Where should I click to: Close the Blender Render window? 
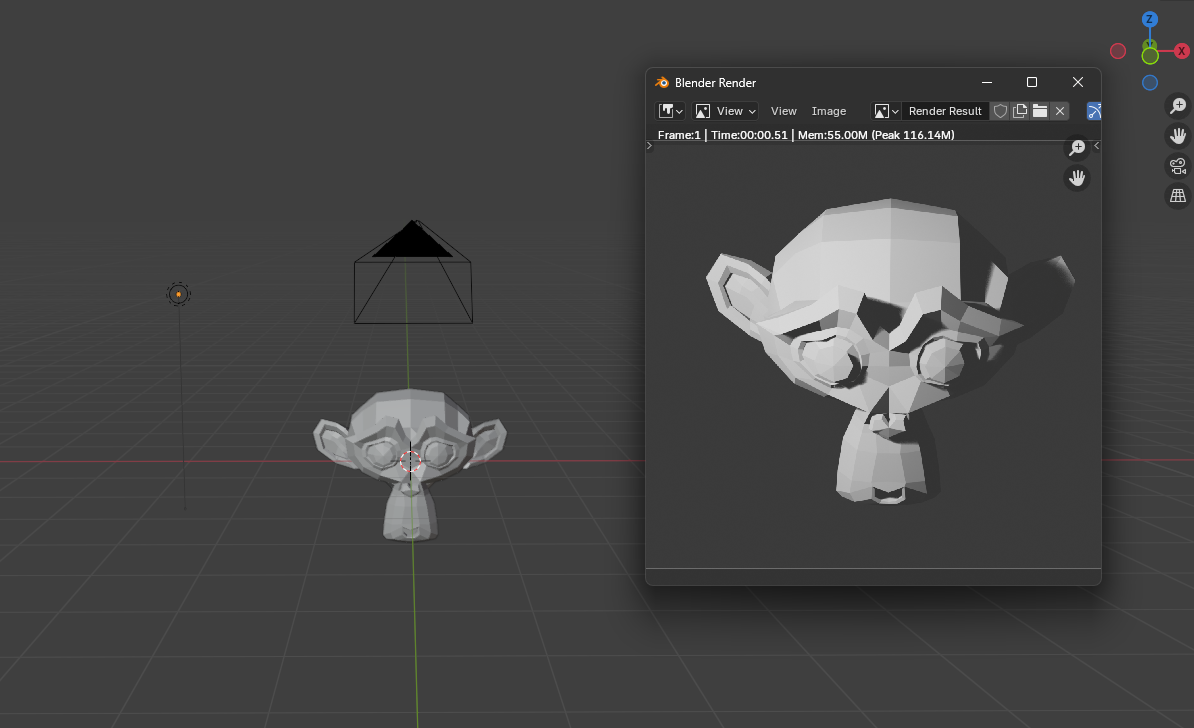click(1077, 82)
